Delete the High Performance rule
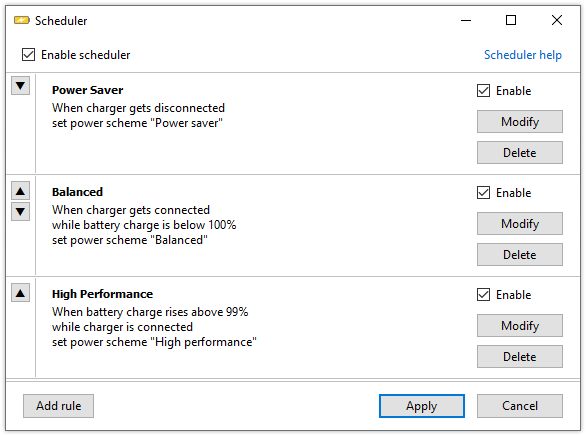The width and height of the screenshot is (586, 436). (x=519, y=356)
